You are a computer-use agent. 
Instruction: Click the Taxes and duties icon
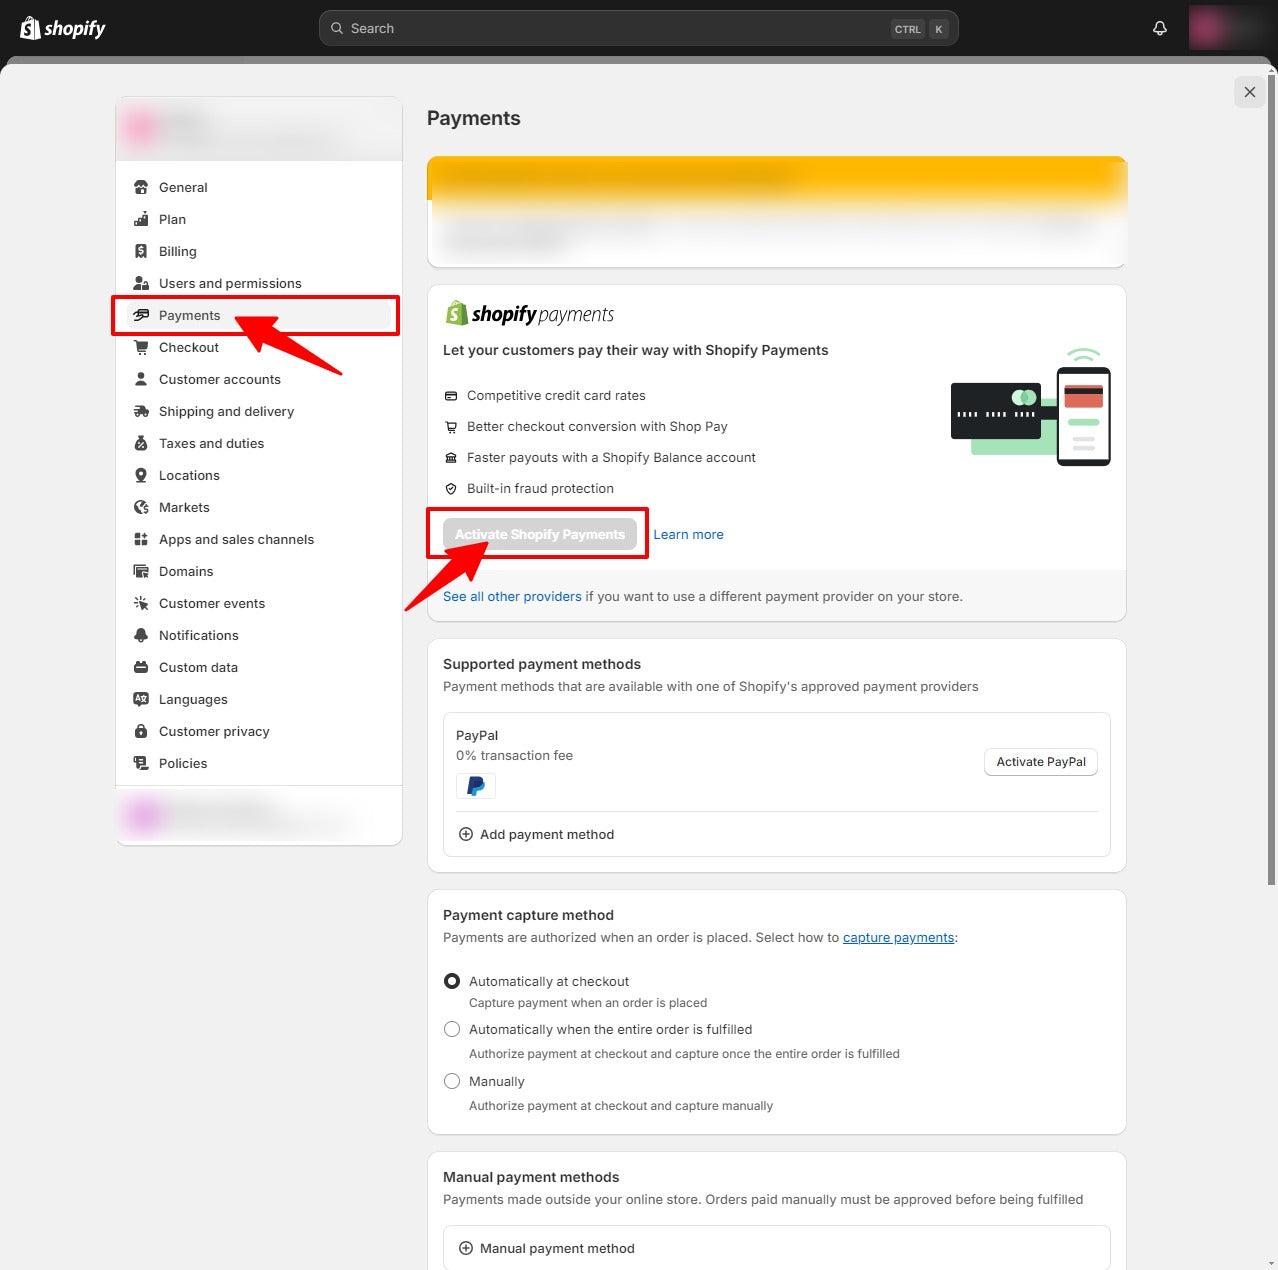point(141,443)
